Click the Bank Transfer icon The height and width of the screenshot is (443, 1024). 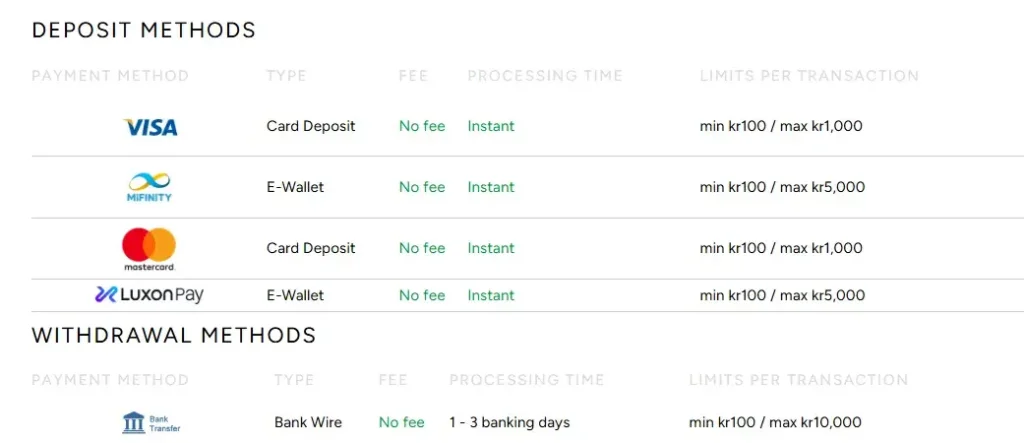[151, 423]
